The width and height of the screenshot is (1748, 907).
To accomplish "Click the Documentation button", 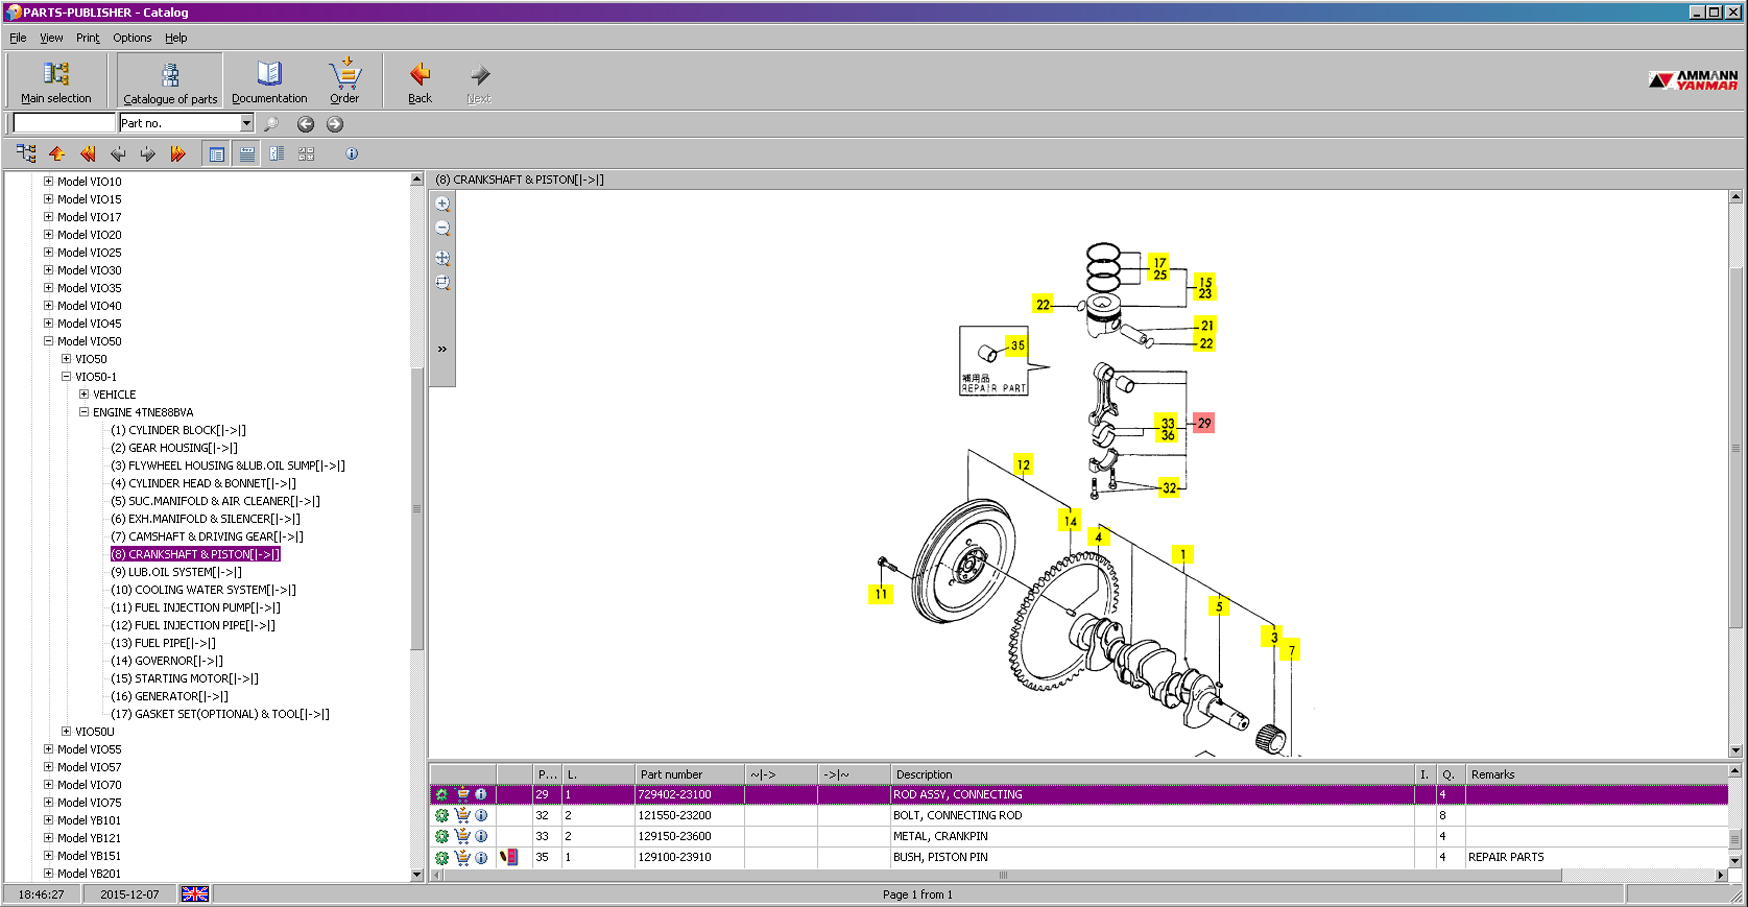I will [269, 81].
